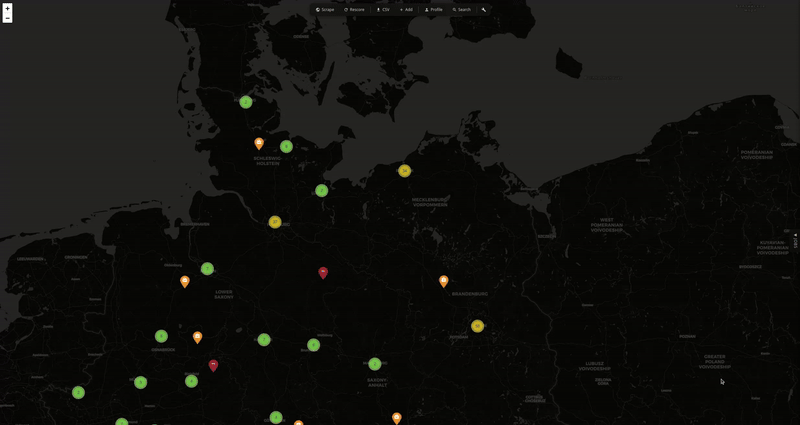Select the green cluster at Göttingen
This screenshot has width=800, height=425.
pos(276,417)
